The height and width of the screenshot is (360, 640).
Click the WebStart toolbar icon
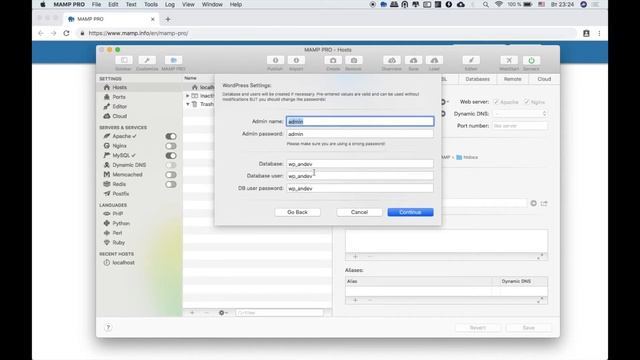coord(509,60)
